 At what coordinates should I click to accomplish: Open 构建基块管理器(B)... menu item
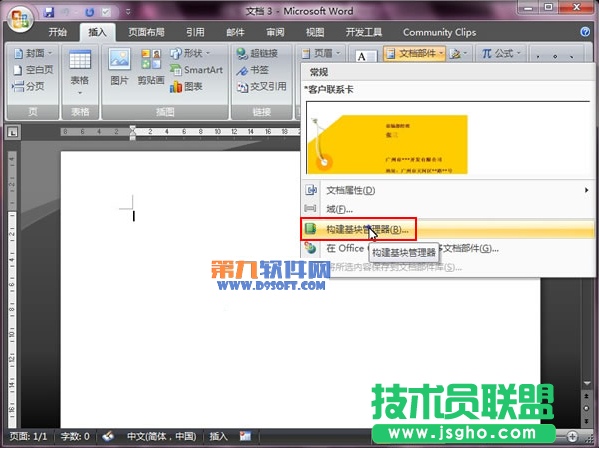point(448,230)
